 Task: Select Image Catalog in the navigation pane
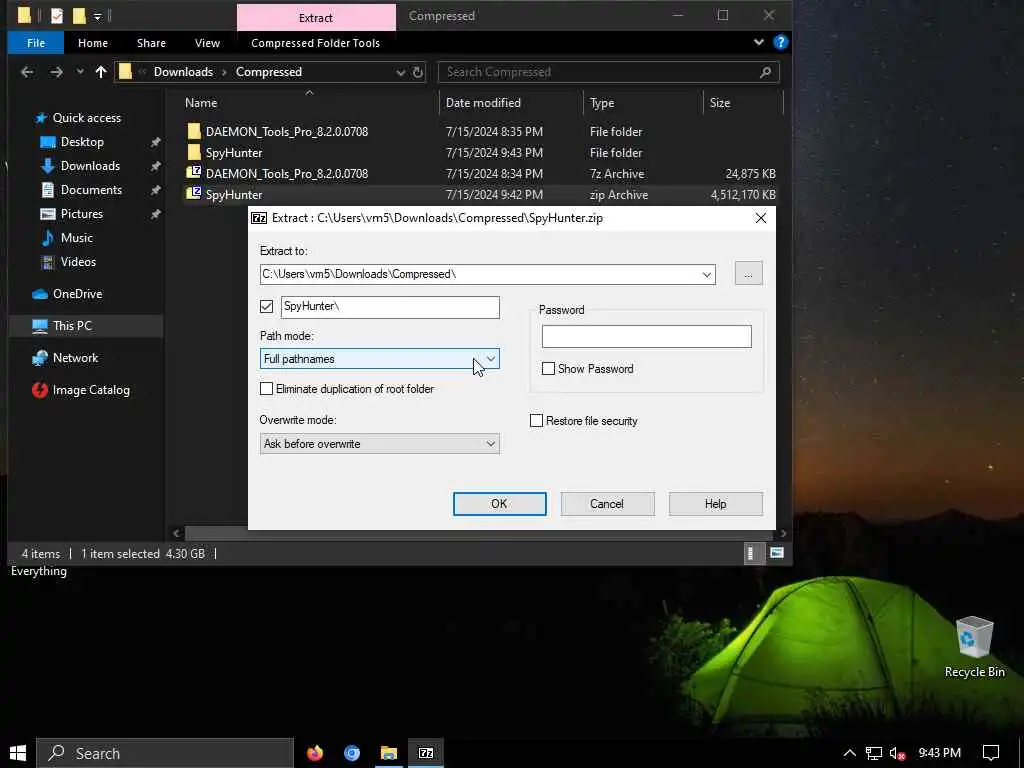[x=91, y=390]
